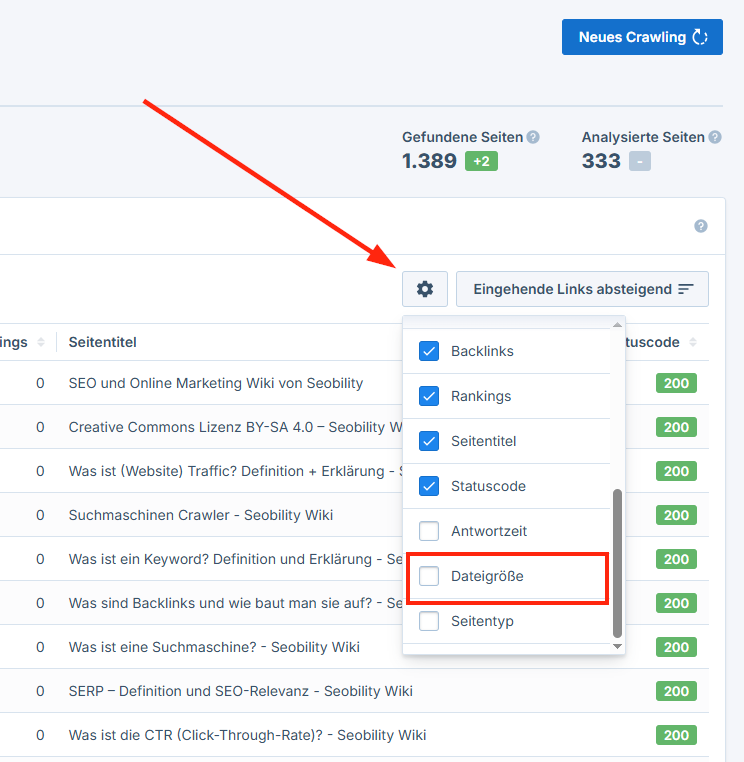Click help icon next to Gefundene Seiten
Screen dimensions: 744x762
click(x=533, y=137)
